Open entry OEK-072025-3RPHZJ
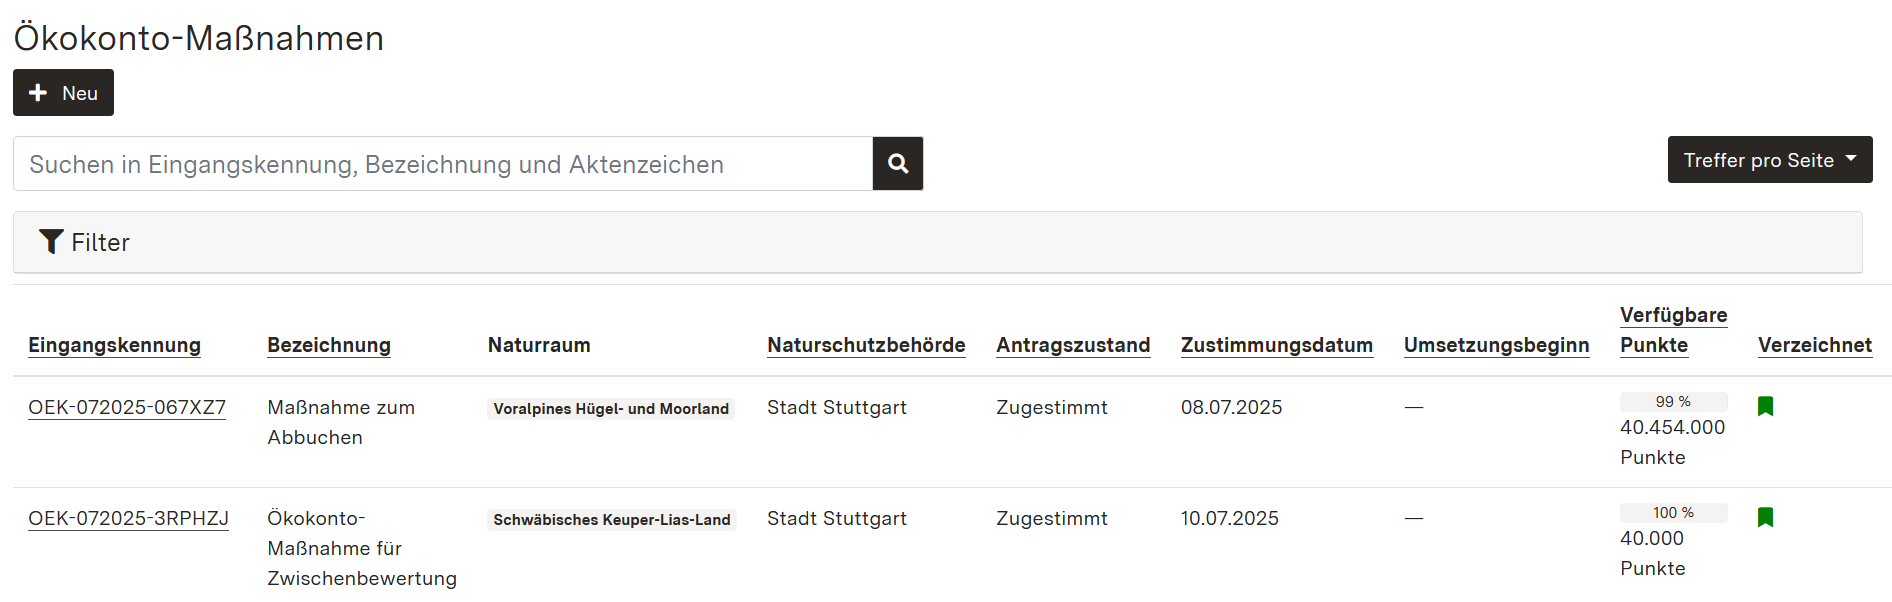 (128, 518)
